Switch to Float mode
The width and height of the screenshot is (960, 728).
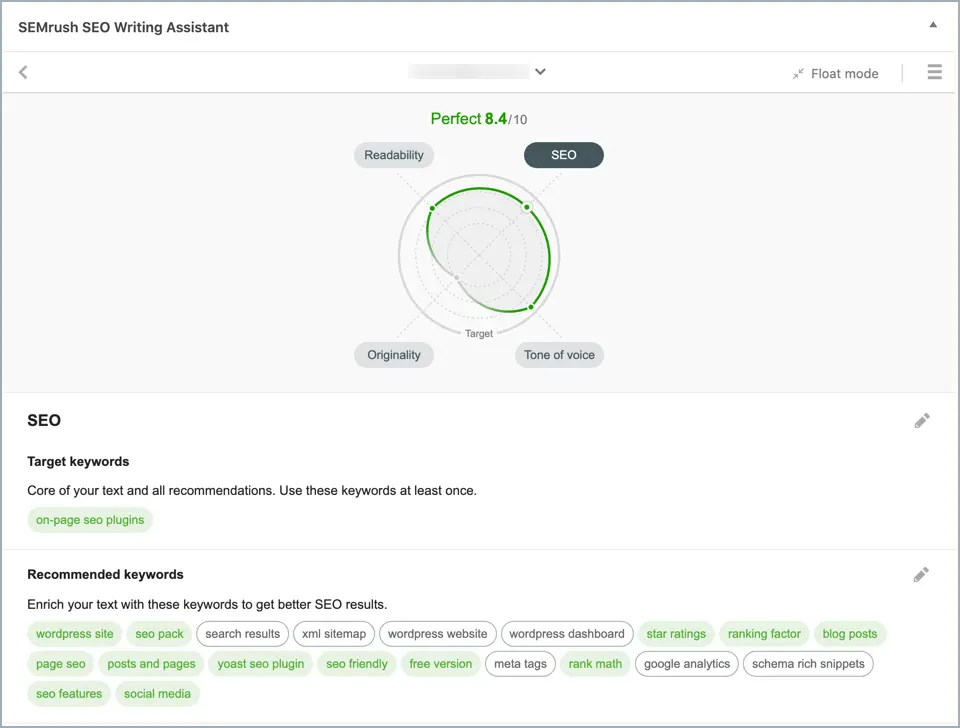coord(836,73)
